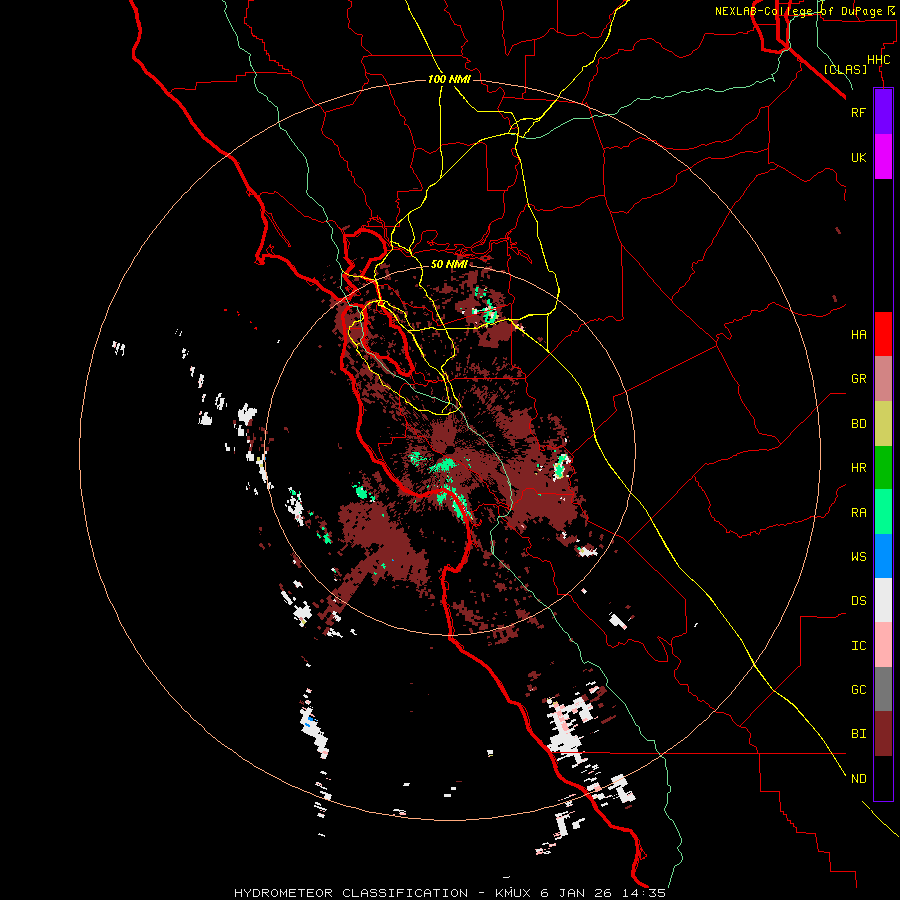Click the BI brown legend color block
The image size is (900, 900).
[x=883, y=734]
